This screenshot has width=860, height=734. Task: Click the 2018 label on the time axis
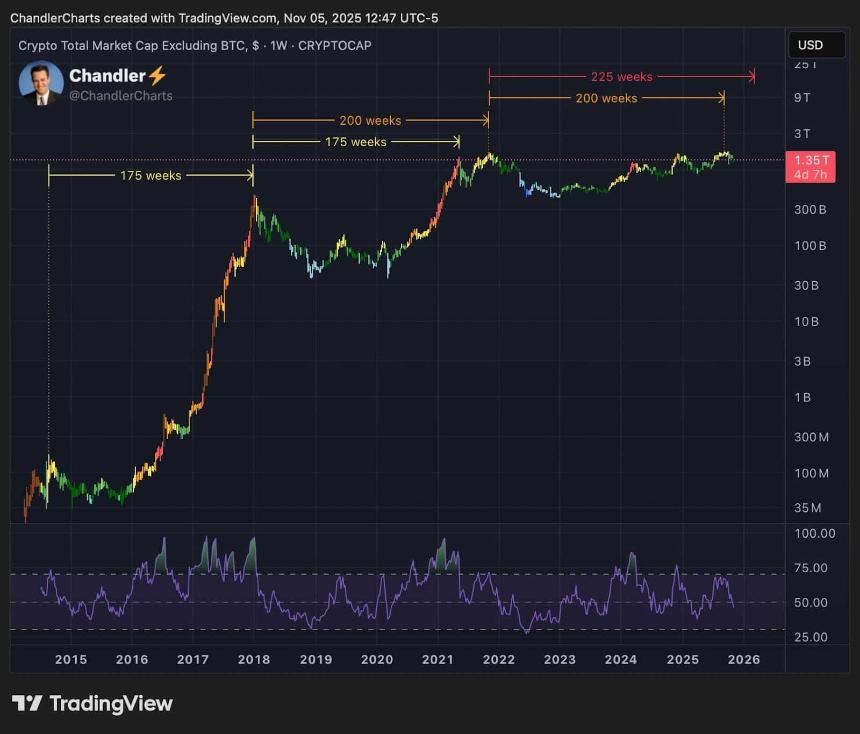tap(254, 659)
